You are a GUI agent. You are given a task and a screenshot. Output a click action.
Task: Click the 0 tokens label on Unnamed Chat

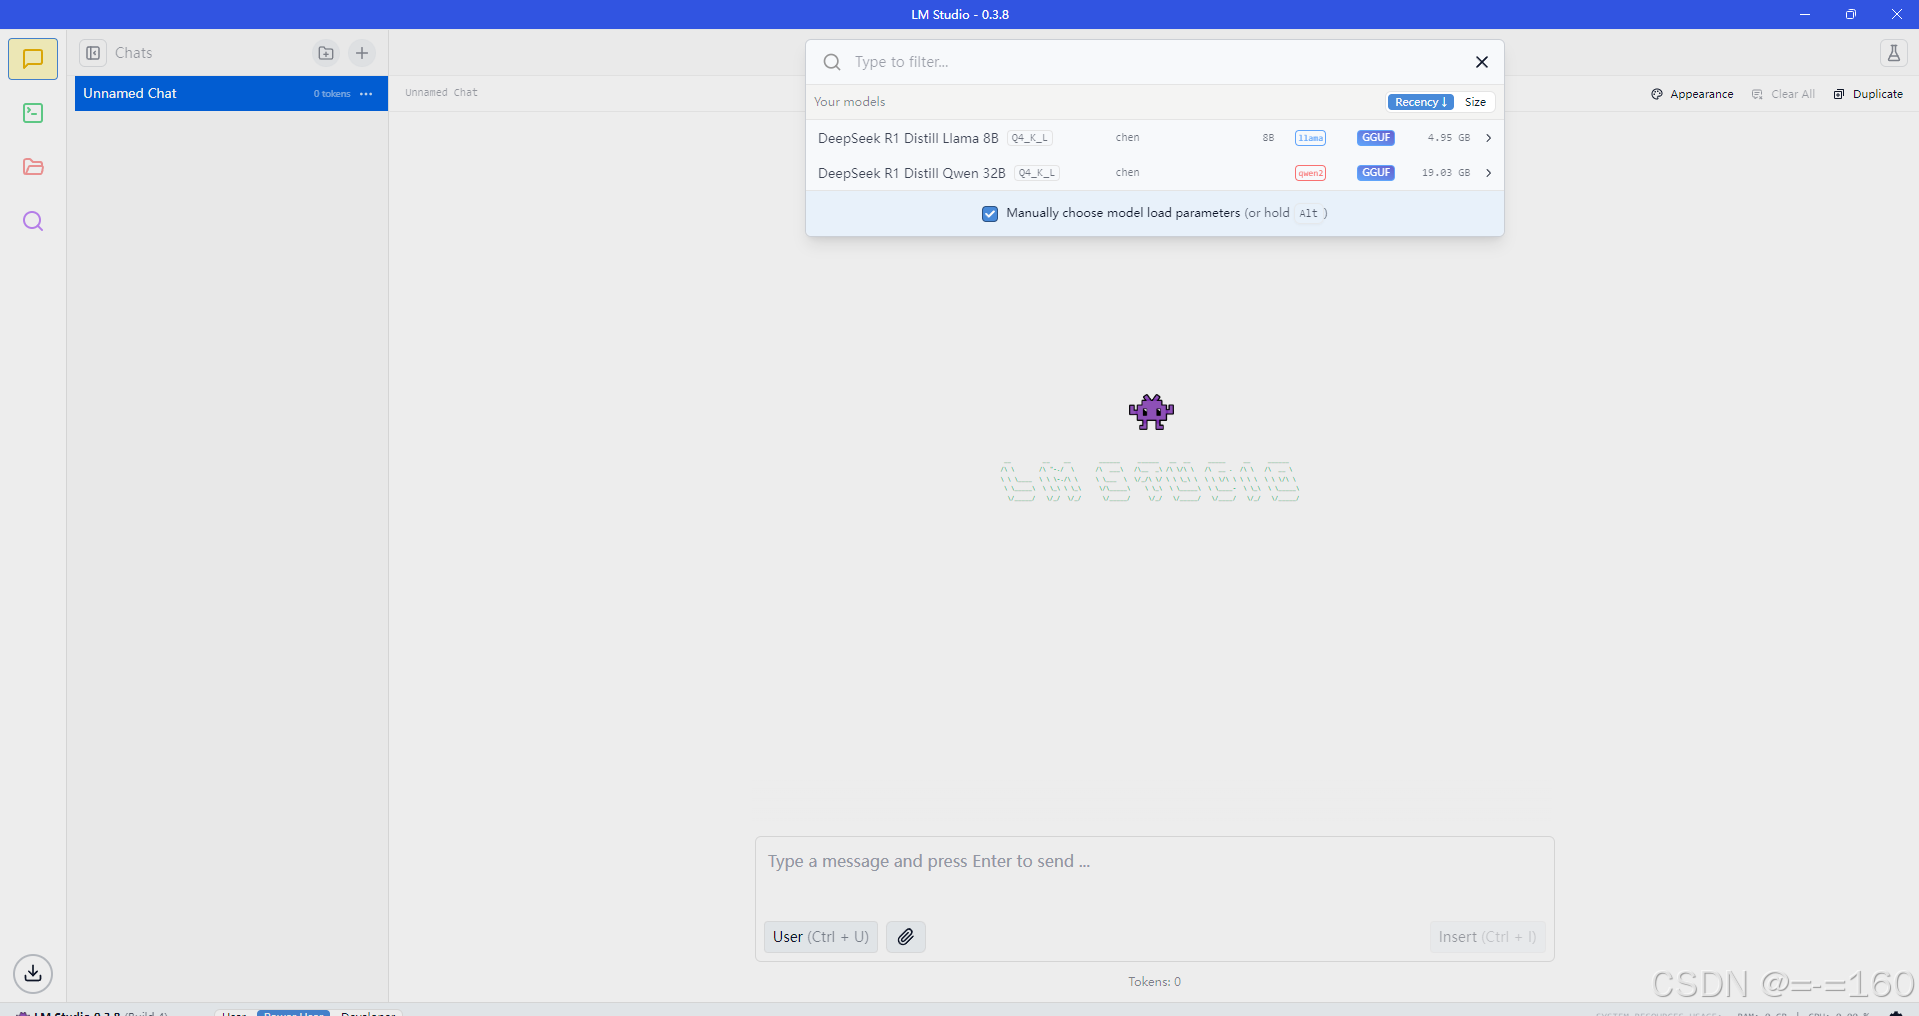point(332,94)
